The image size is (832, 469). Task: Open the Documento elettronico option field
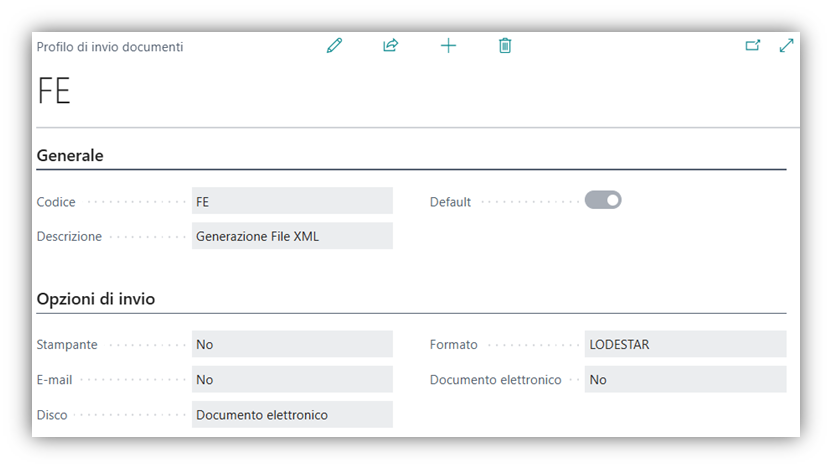pyautogui.click(x=685, y=380)
